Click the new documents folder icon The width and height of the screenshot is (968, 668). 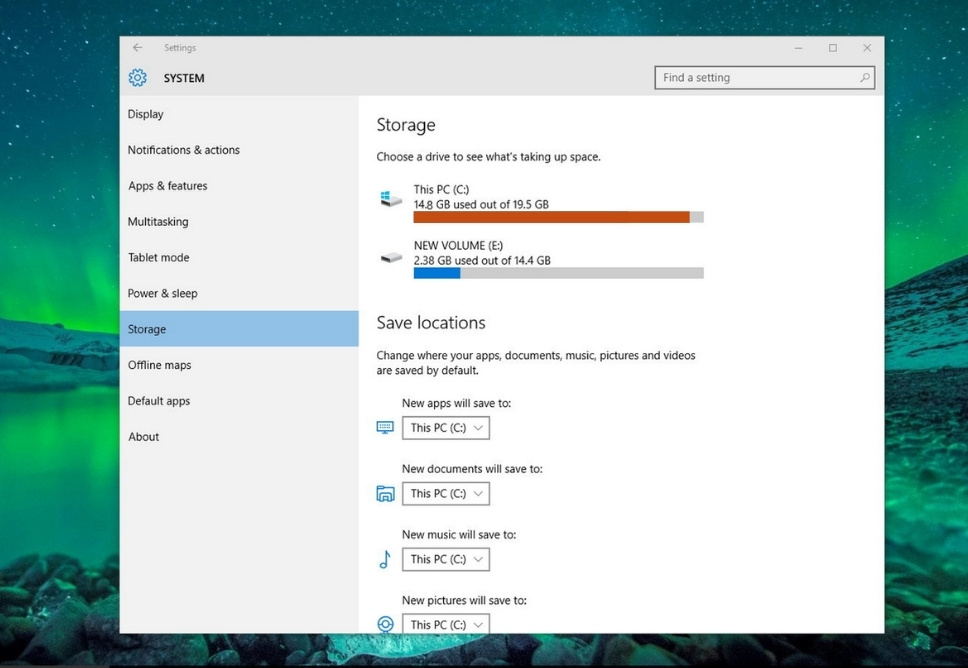pyautogui.click(x=385, y=494)
